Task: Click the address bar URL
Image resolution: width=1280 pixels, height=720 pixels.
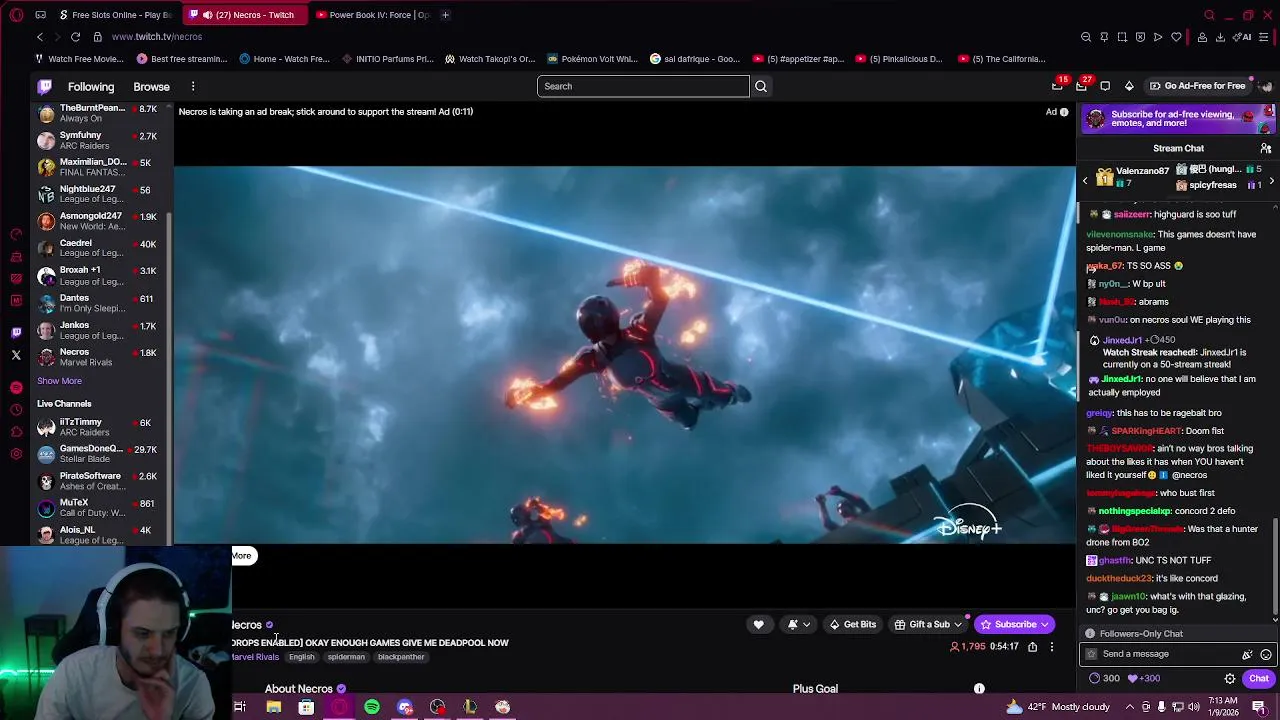Action: point(157,37)
